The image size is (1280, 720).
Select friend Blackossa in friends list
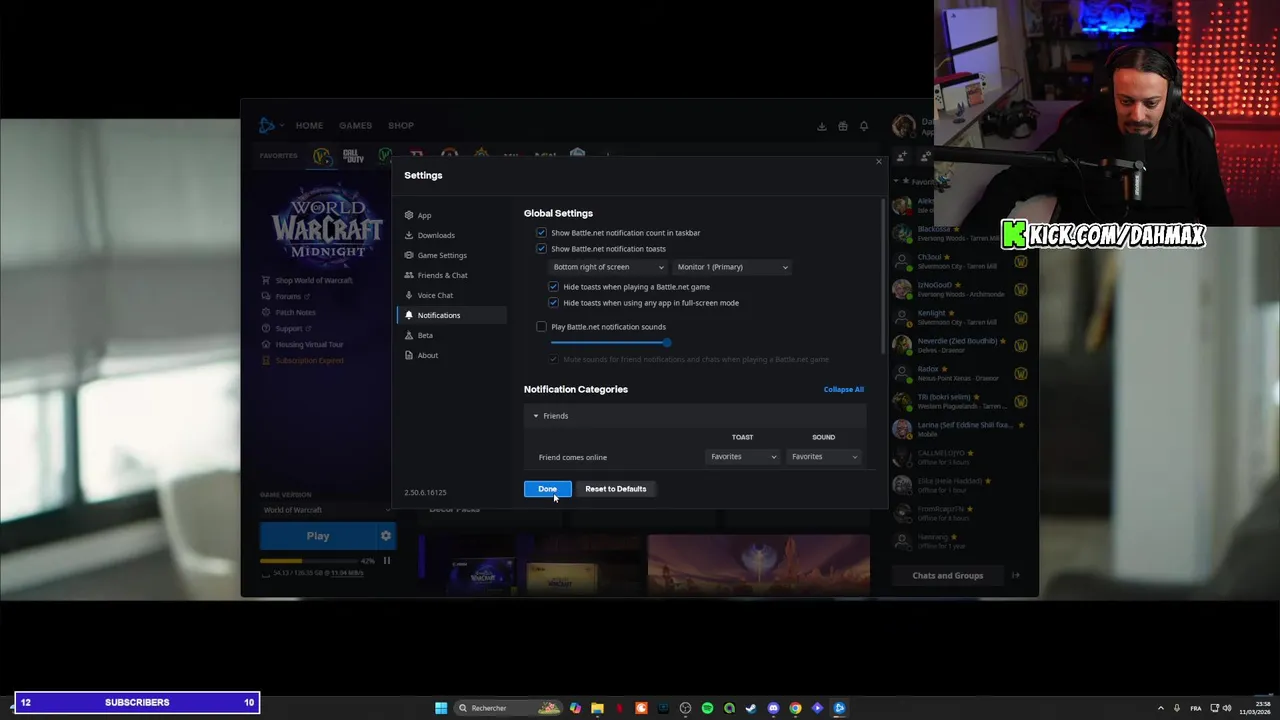[x=958, y=233]
